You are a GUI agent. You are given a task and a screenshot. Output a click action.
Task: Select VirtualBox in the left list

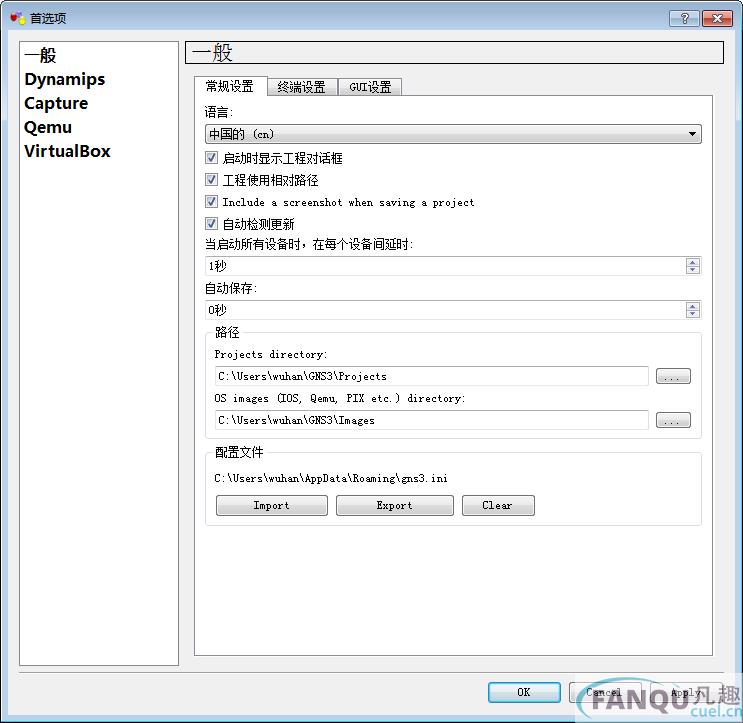click(x=67, y=151)
